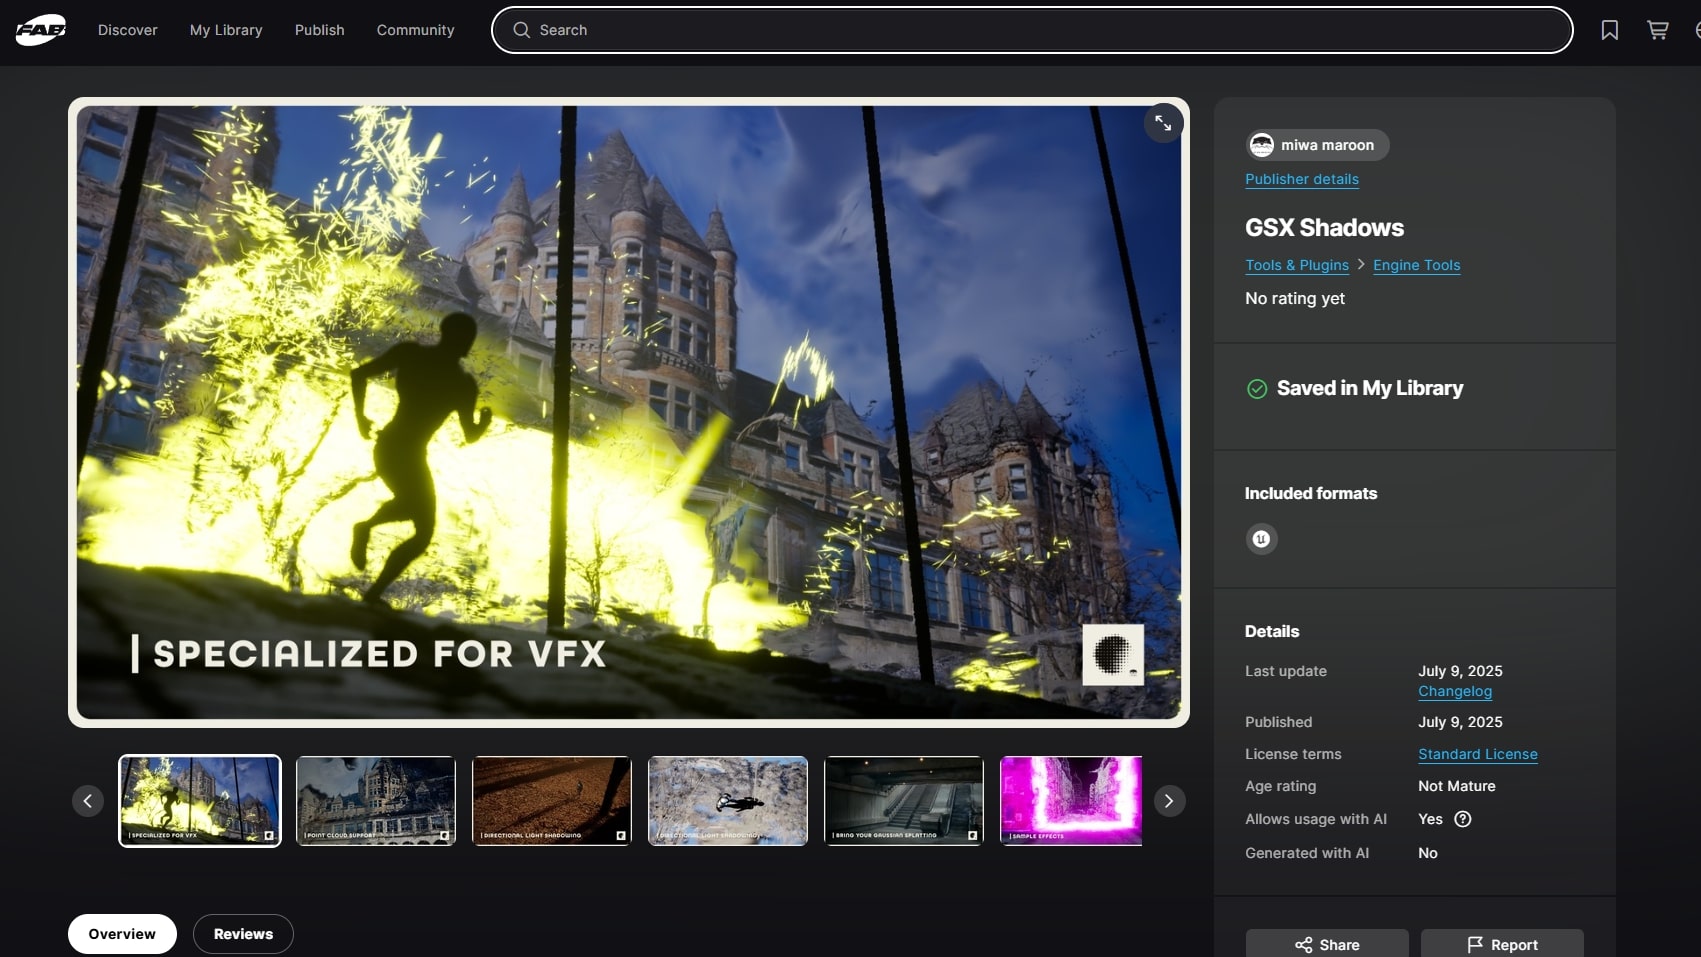The image size is (1701, 957).
Task: Switch to the Reviews tab
Action: pos(243,934)
